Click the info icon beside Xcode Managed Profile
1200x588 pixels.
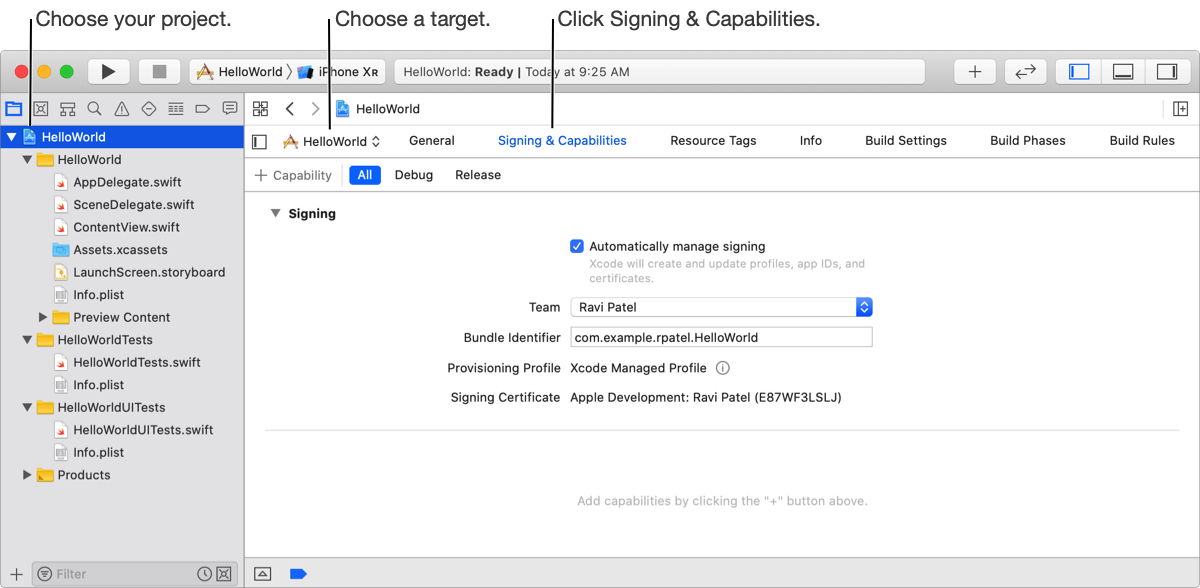pyautogui.click(x=722, y=368)
